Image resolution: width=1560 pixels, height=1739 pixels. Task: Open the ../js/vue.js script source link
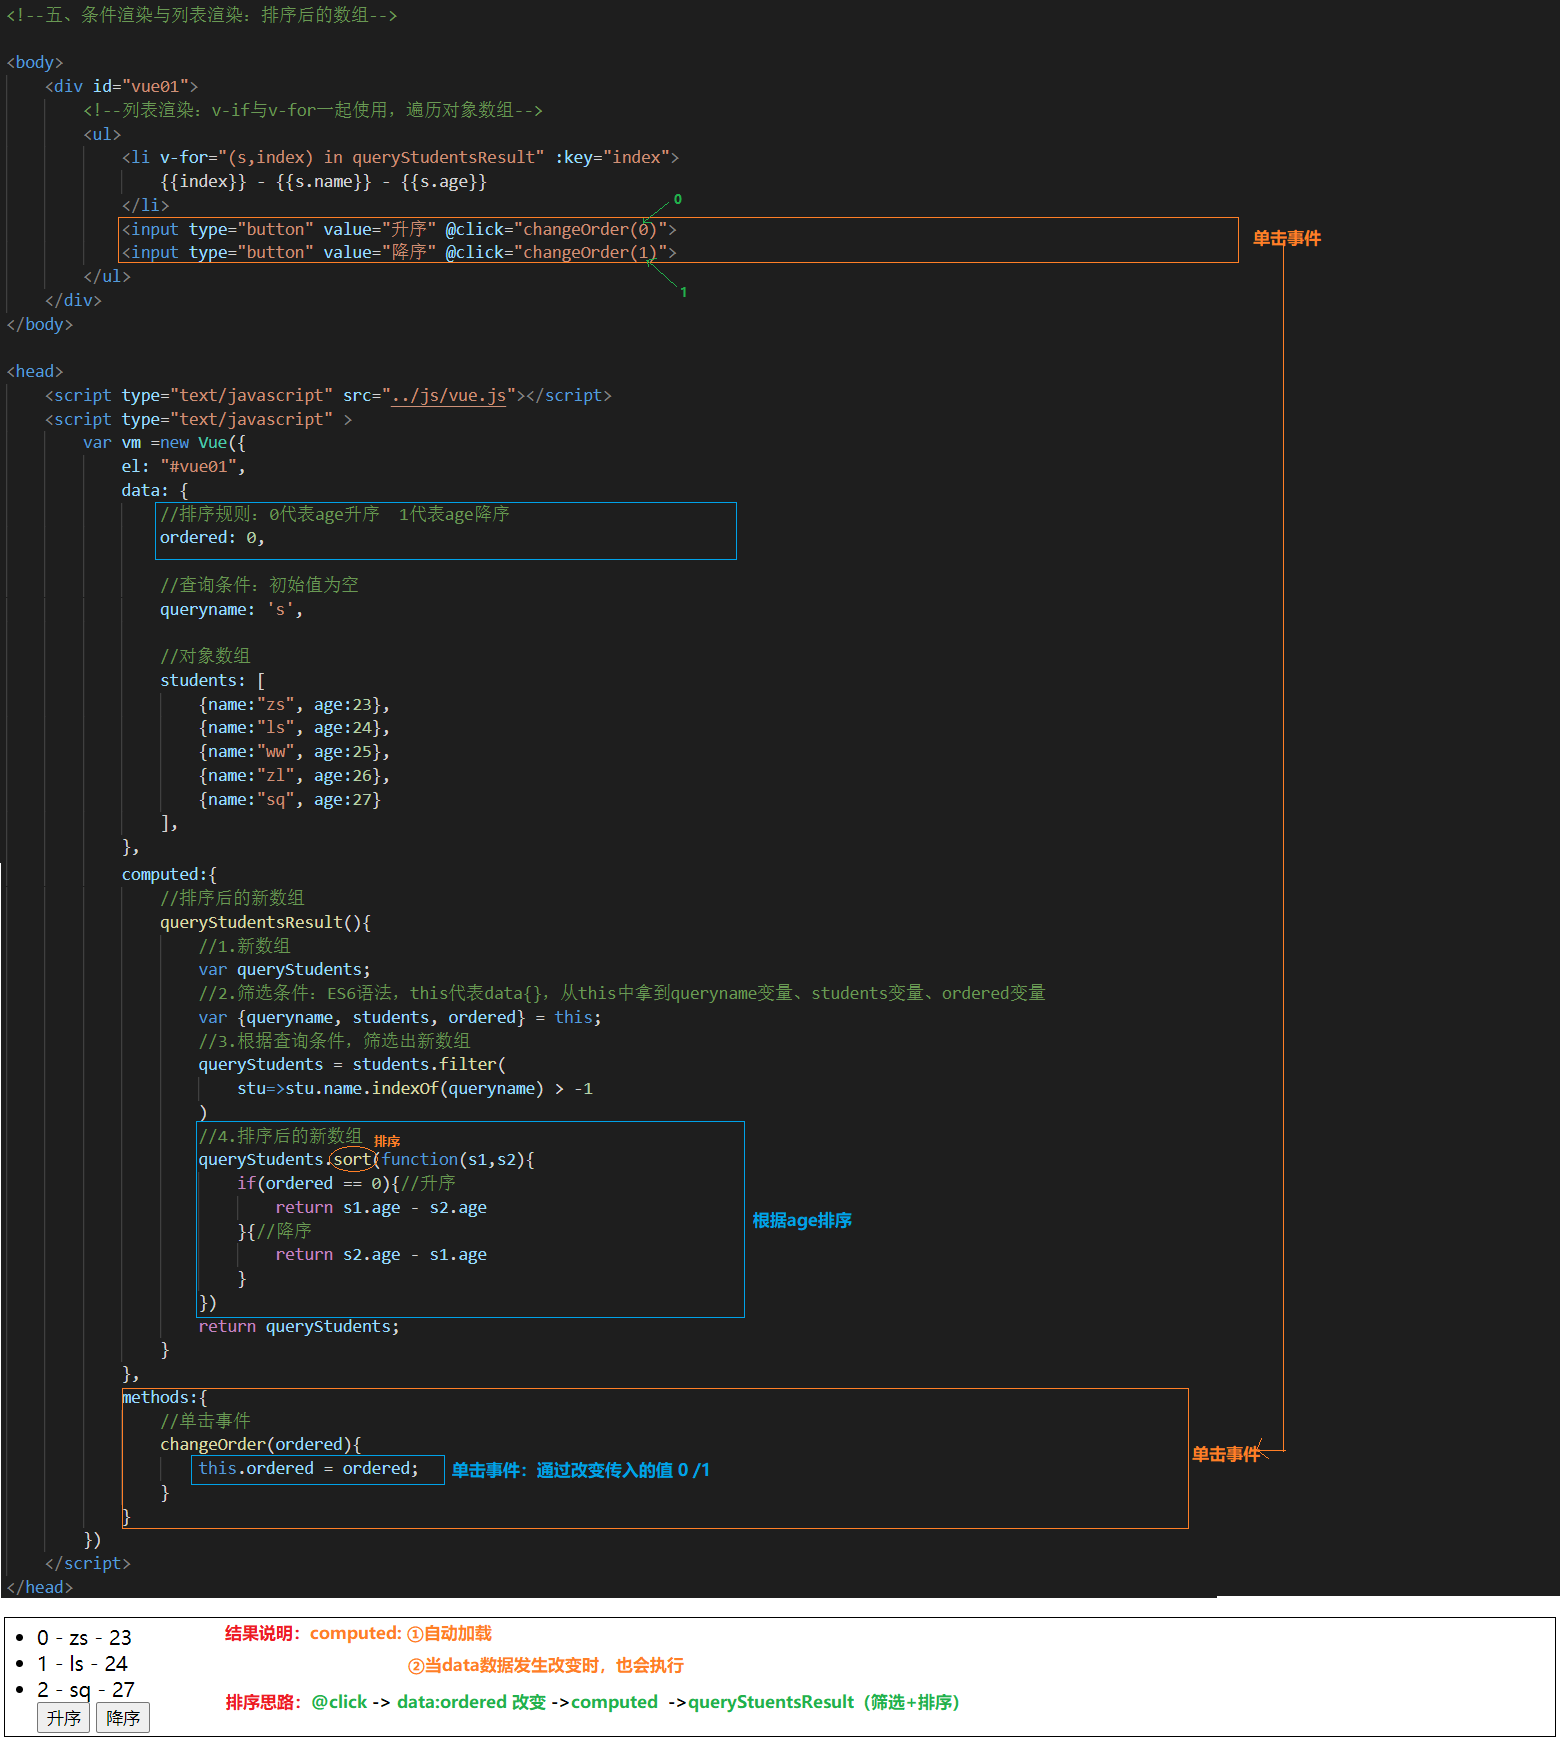pos(449,396)
